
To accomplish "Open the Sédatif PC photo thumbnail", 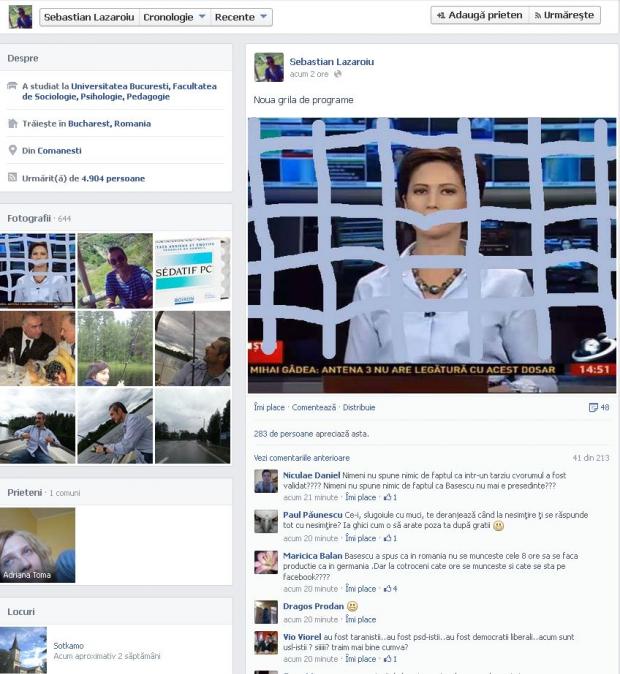I will (192, 270).
